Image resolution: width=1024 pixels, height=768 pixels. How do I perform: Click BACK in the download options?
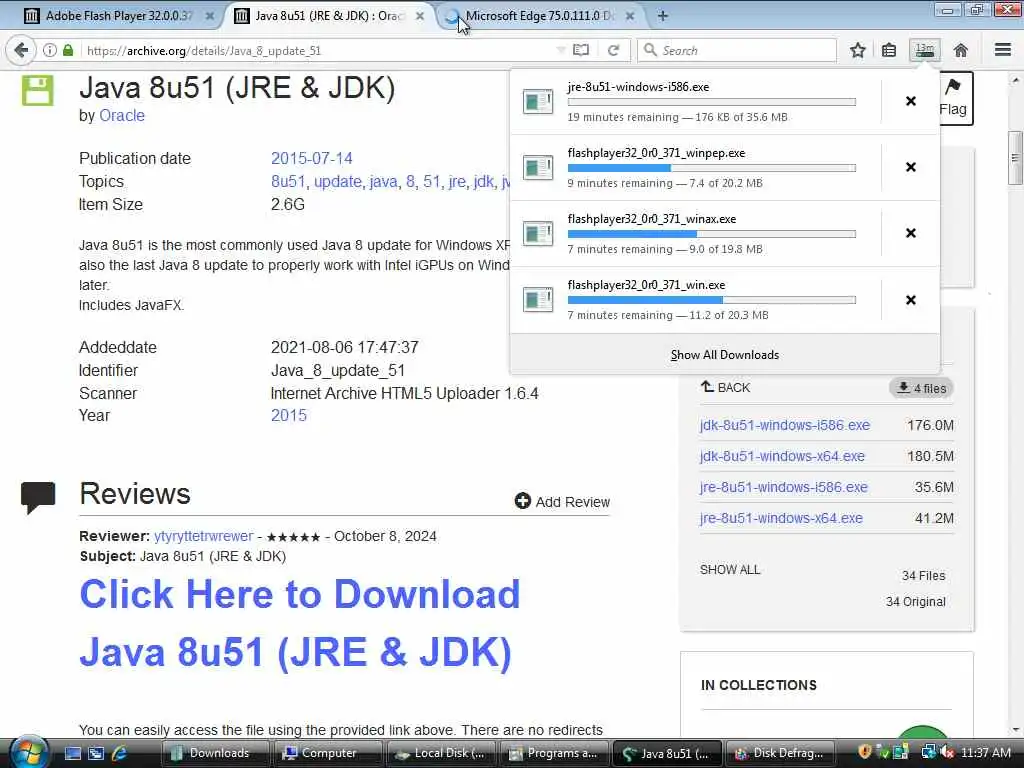726,387
